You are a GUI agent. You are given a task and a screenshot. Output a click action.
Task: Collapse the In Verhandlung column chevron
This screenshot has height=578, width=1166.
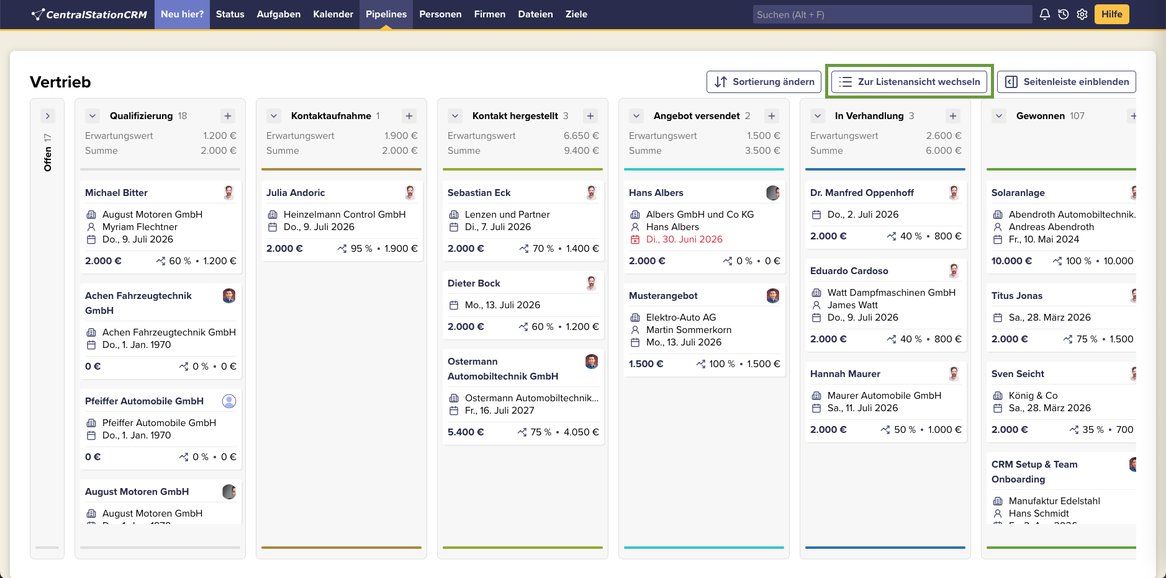(x=817, y=116)
